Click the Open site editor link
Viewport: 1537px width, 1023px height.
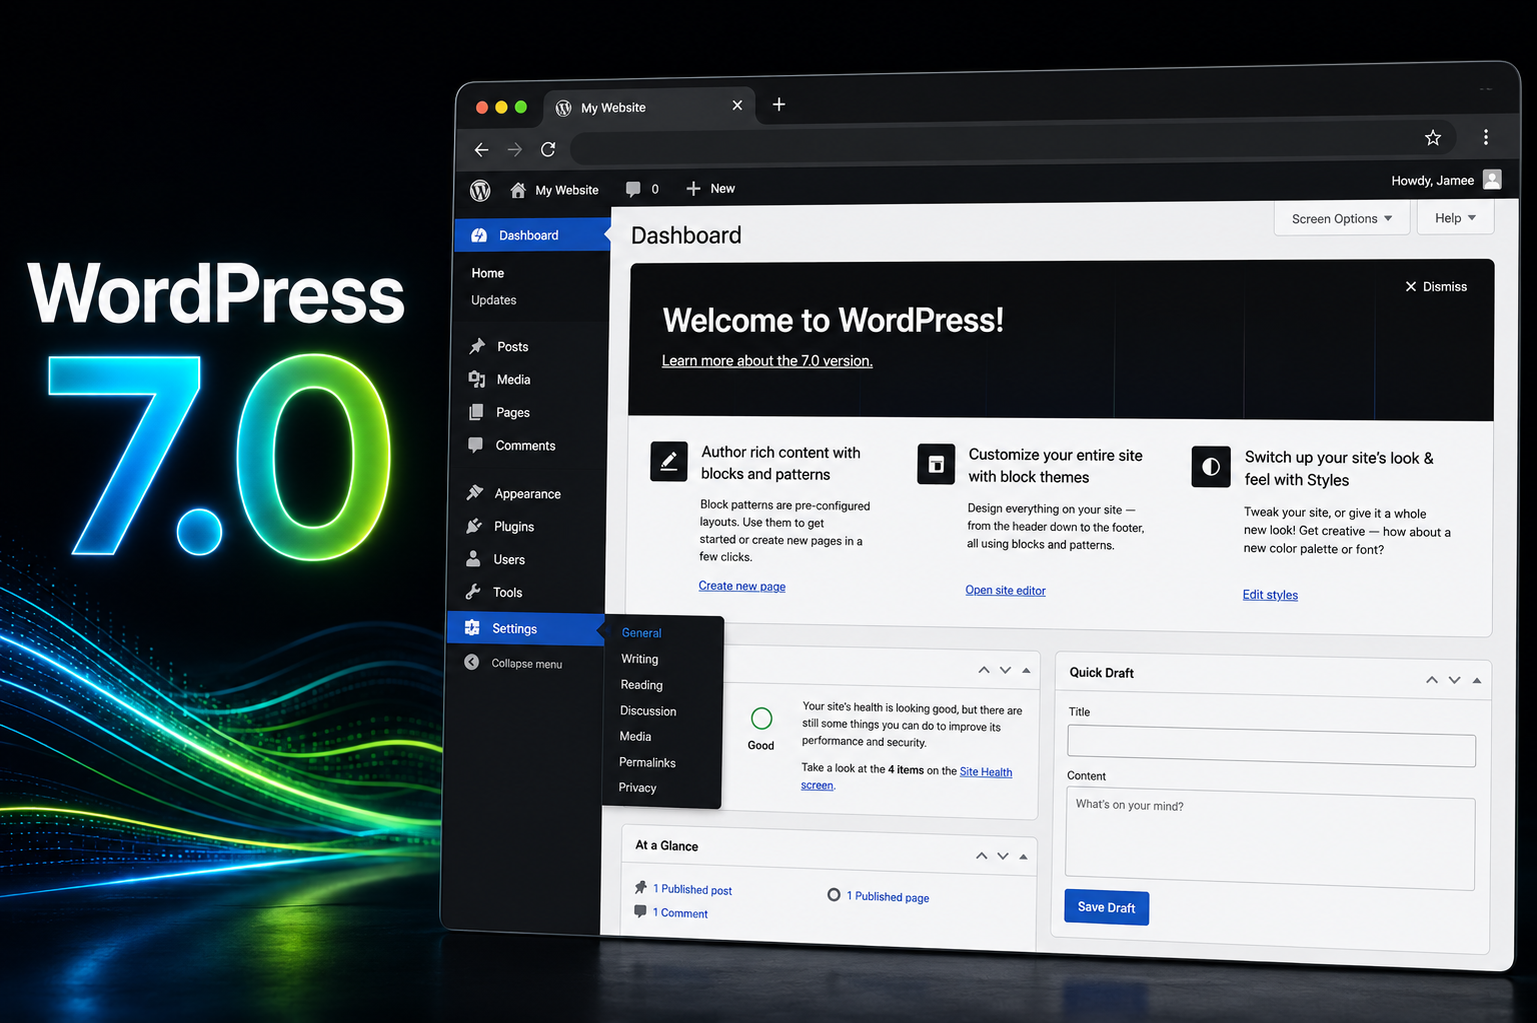coord(1005,590)
